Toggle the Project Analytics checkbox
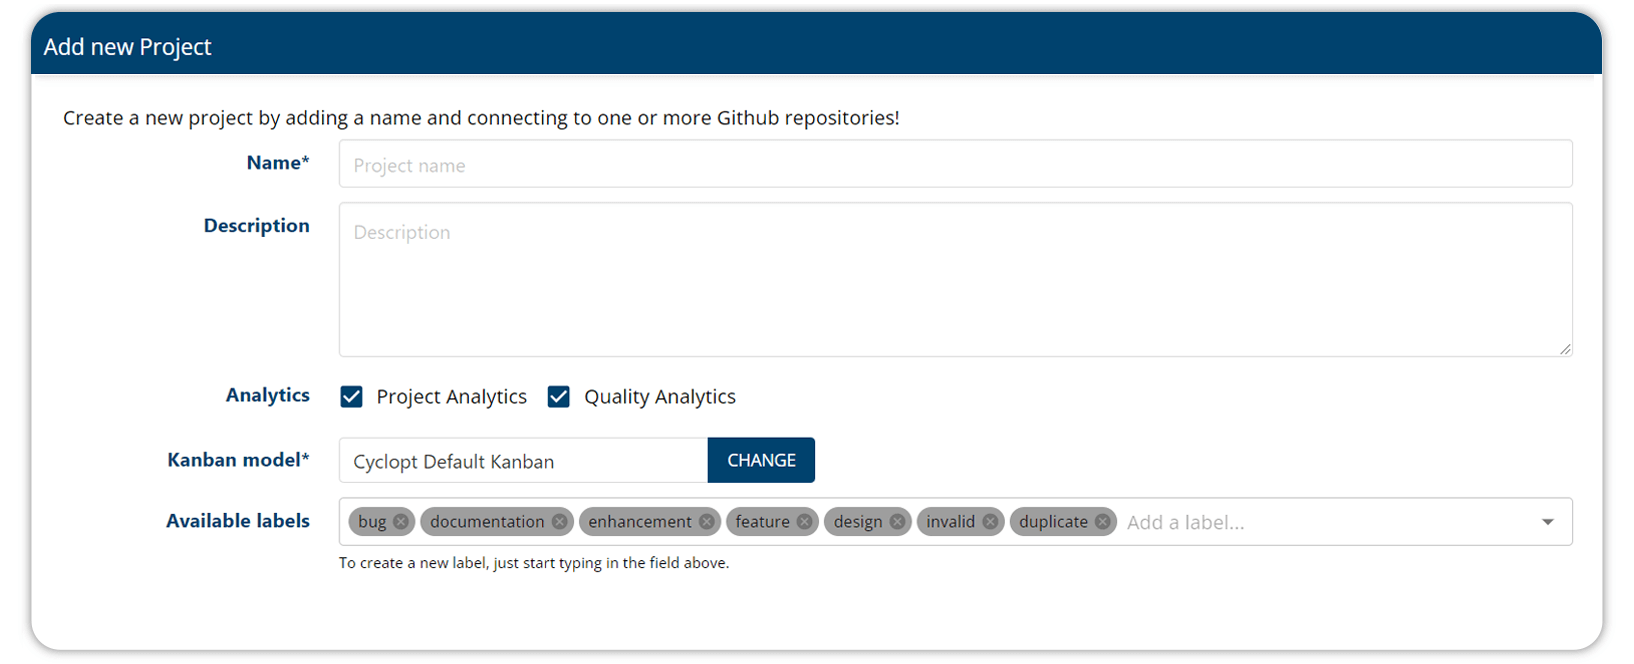 point(352,397)
